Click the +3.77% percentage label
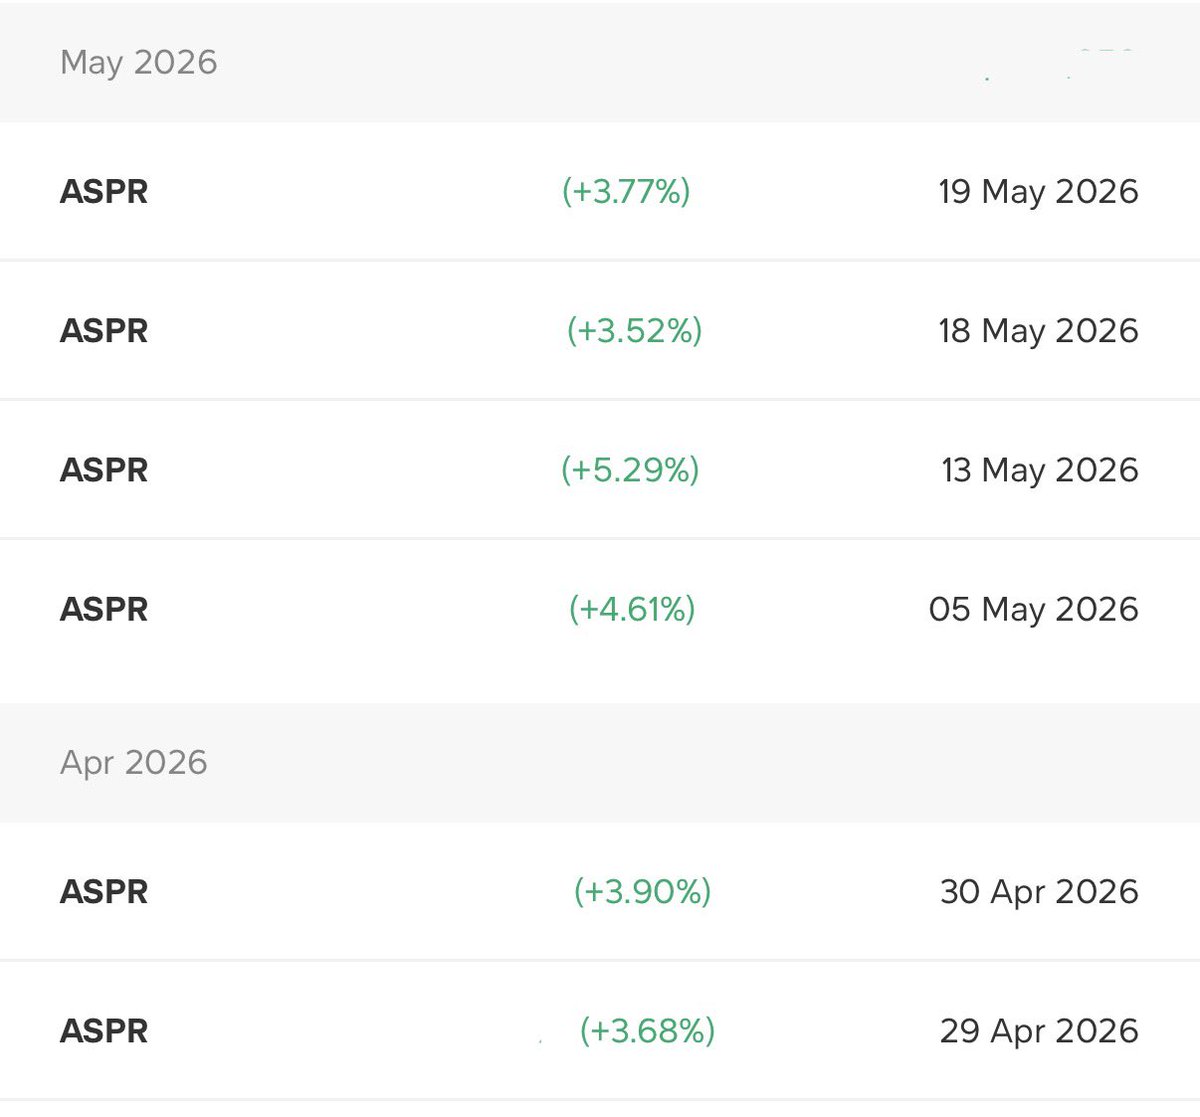The width and height of the screenshot is (1200, 1117). pyautogui.click(x=626, y=191)
